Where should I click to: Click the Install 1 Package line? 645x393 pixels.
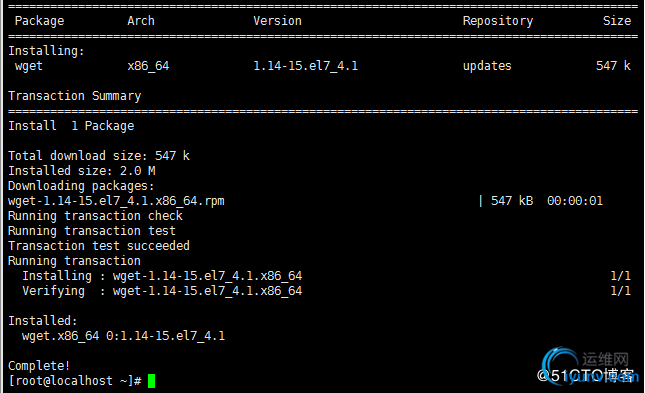click(x=71, y=126)
